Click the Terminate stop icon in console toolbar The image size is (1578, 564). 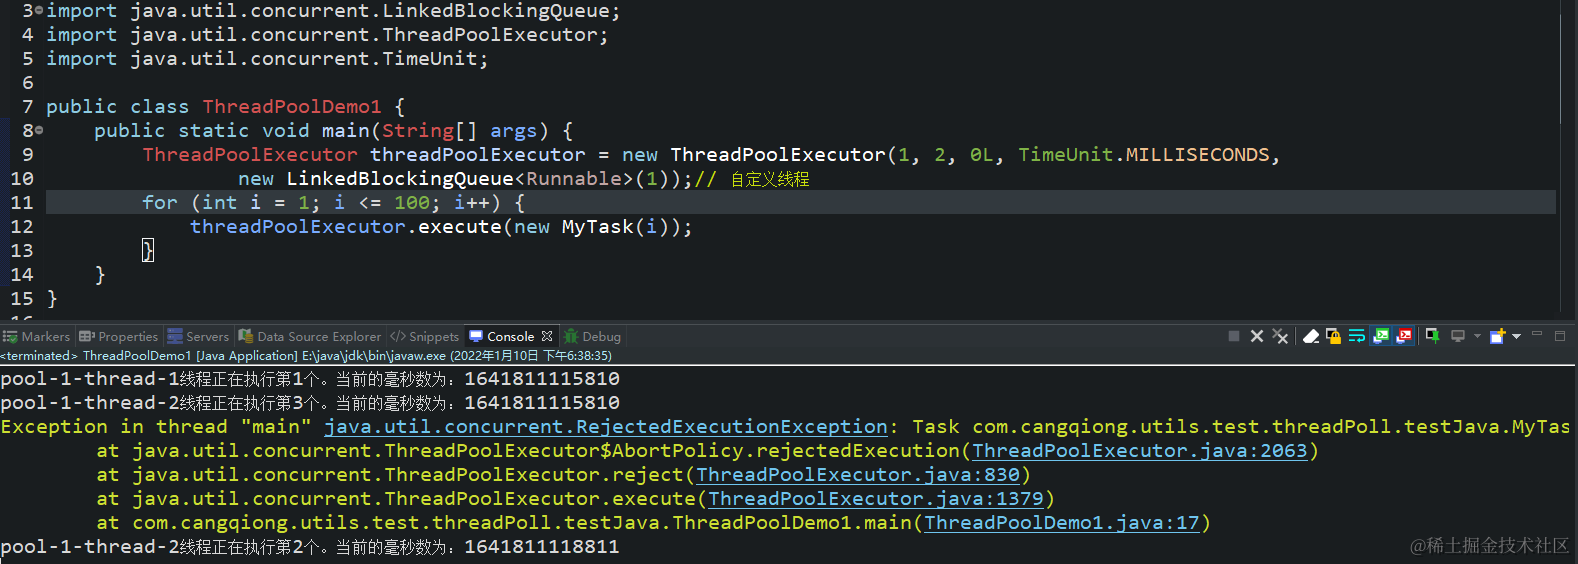click(1234, 336)
